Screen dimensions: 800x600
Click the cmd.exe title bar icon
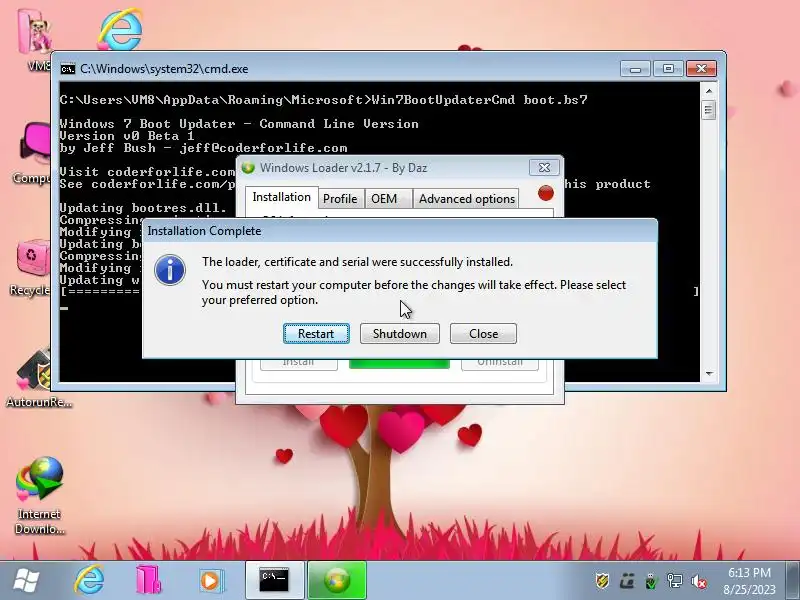[x=67, y=69]
